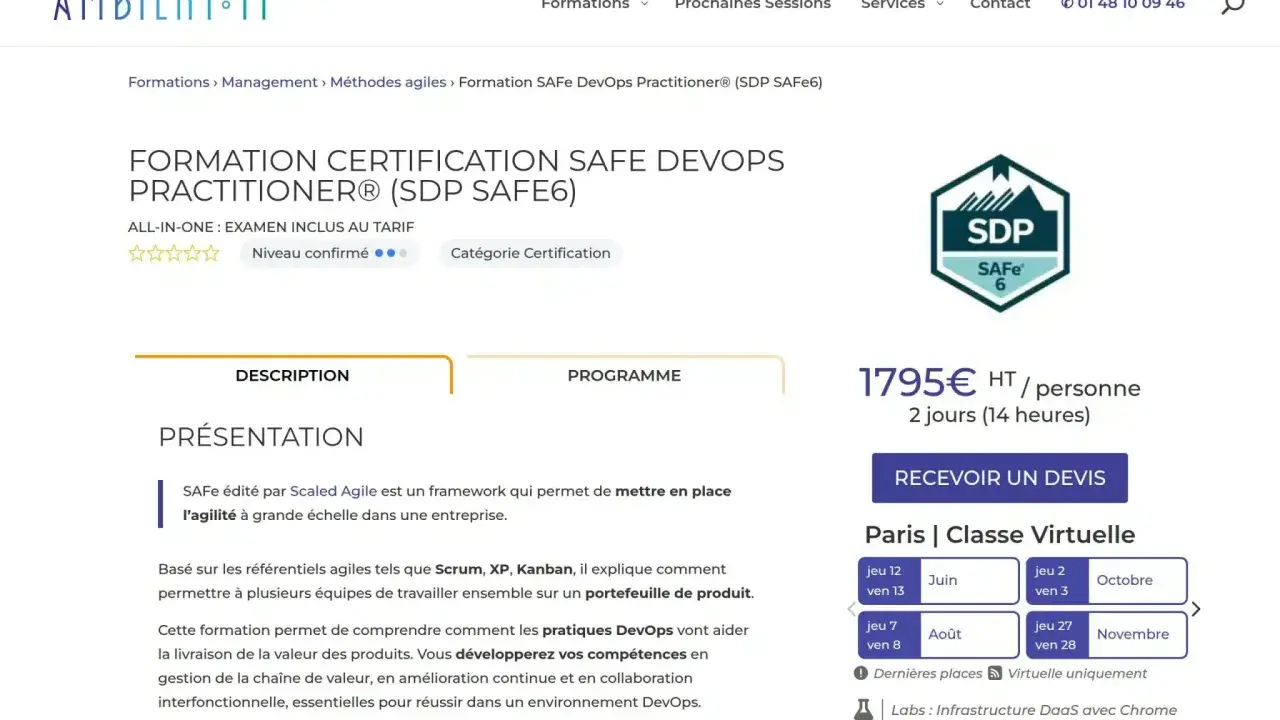Screen dimensions: 1280x720
Task: Go to Méthodes agiles breadcrumb link
Action: pos(388,82)
